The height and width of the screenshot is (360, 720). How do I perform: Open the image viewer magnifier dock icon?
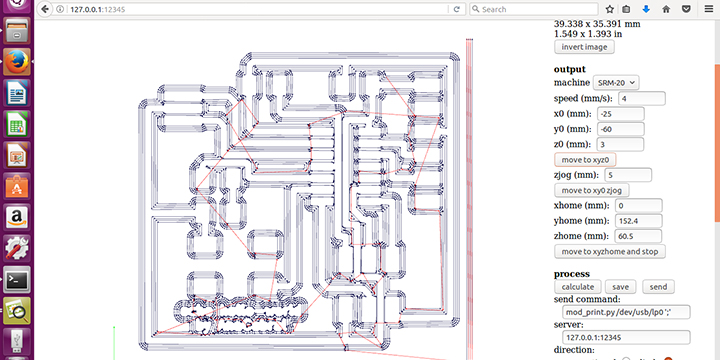click(x=17, y=311)
